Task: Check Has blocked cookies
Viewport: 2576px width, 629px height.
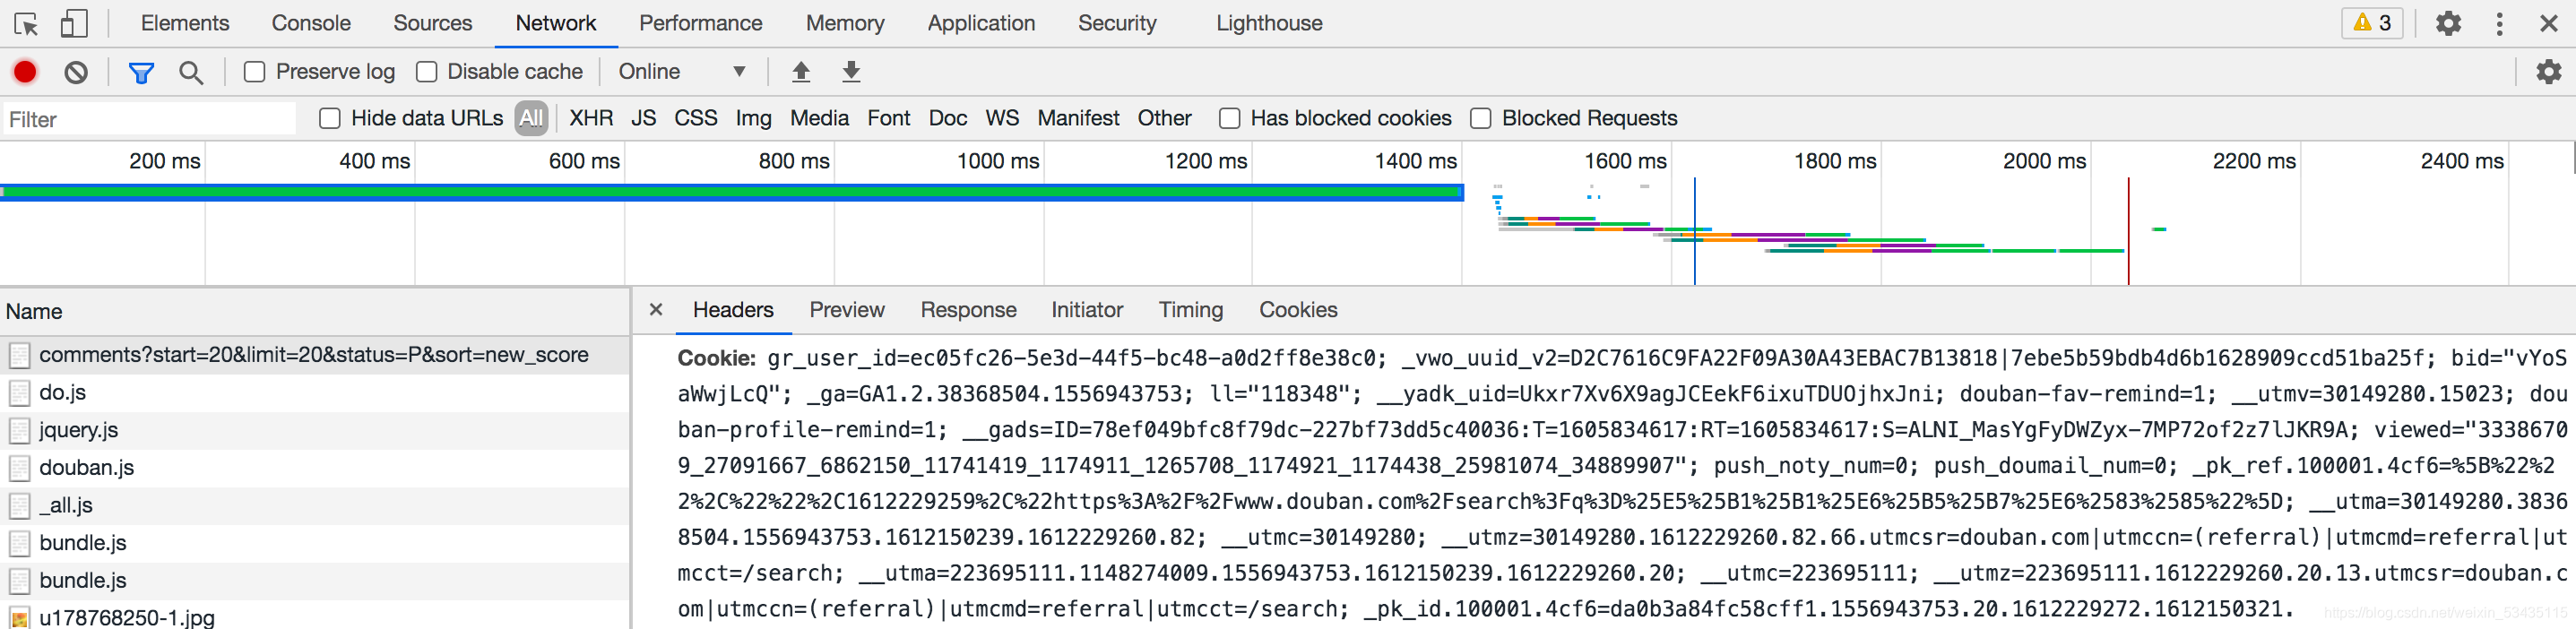Action: (1230, 119)
